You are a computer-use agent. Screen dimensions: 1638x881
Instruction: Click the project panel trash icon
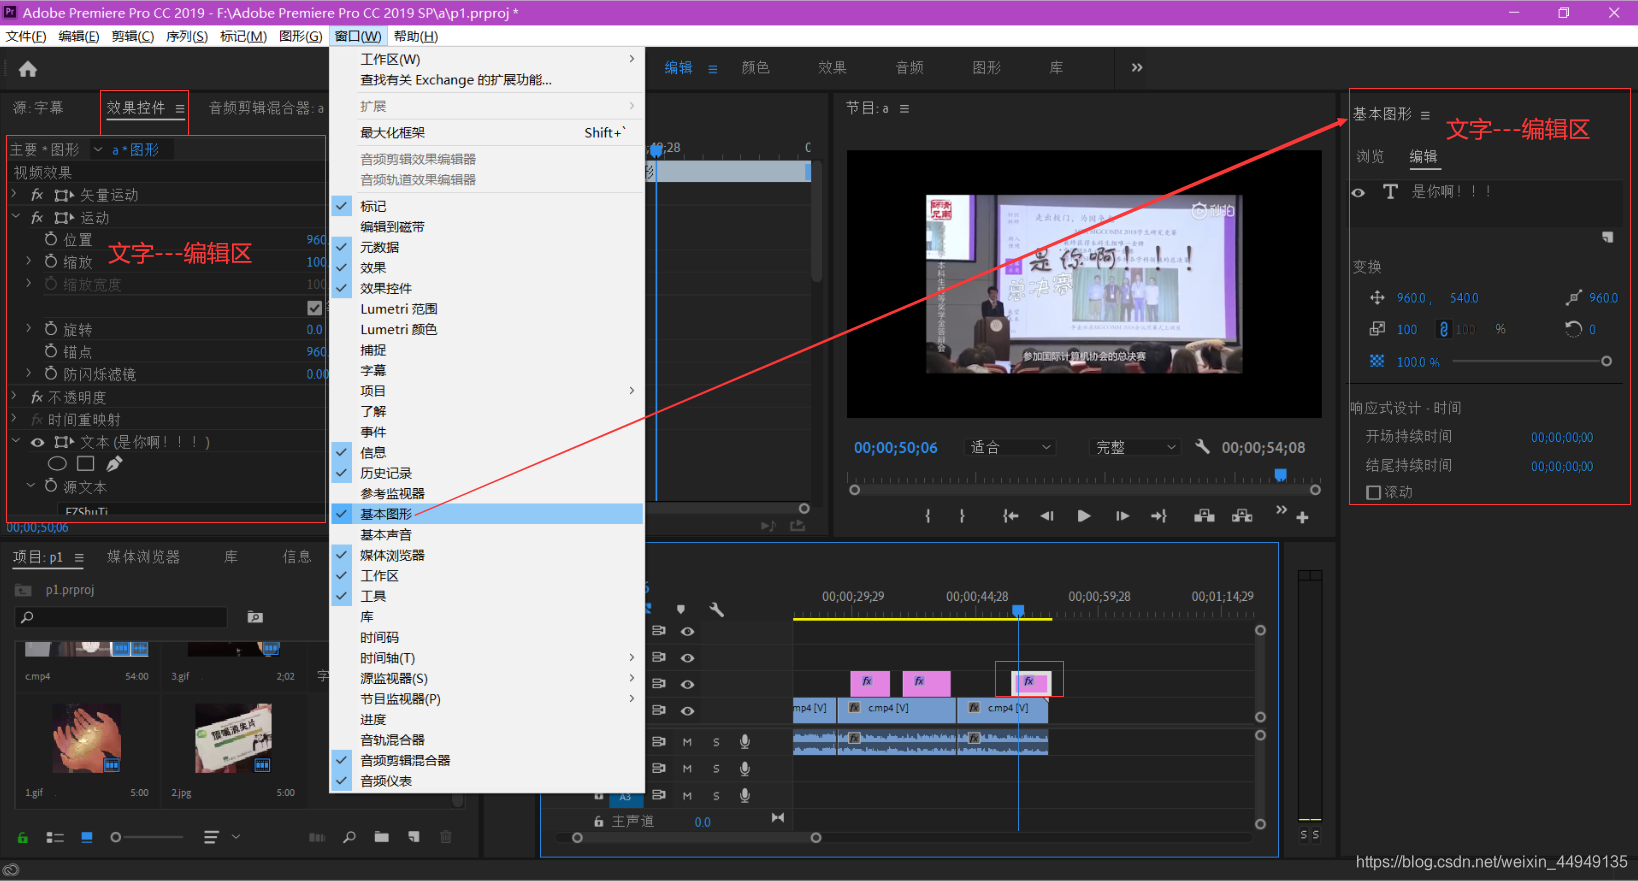click(x=446, y=837)
